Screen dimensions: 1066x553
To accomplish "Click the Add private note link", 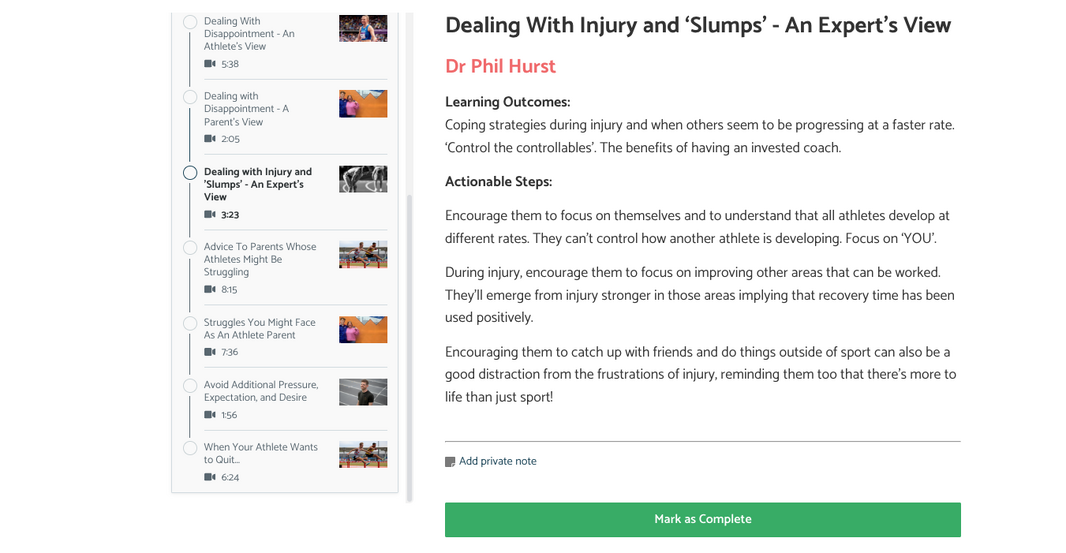I will click(497, 462).
